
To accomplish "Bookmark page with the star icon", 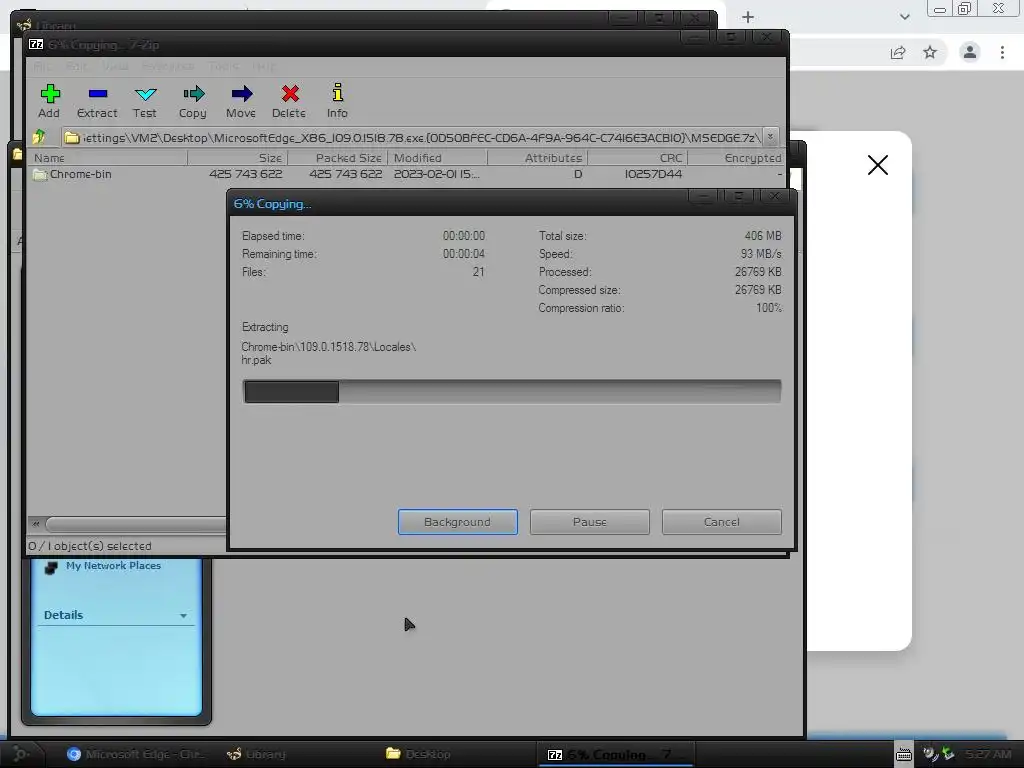I will point(930,52).
